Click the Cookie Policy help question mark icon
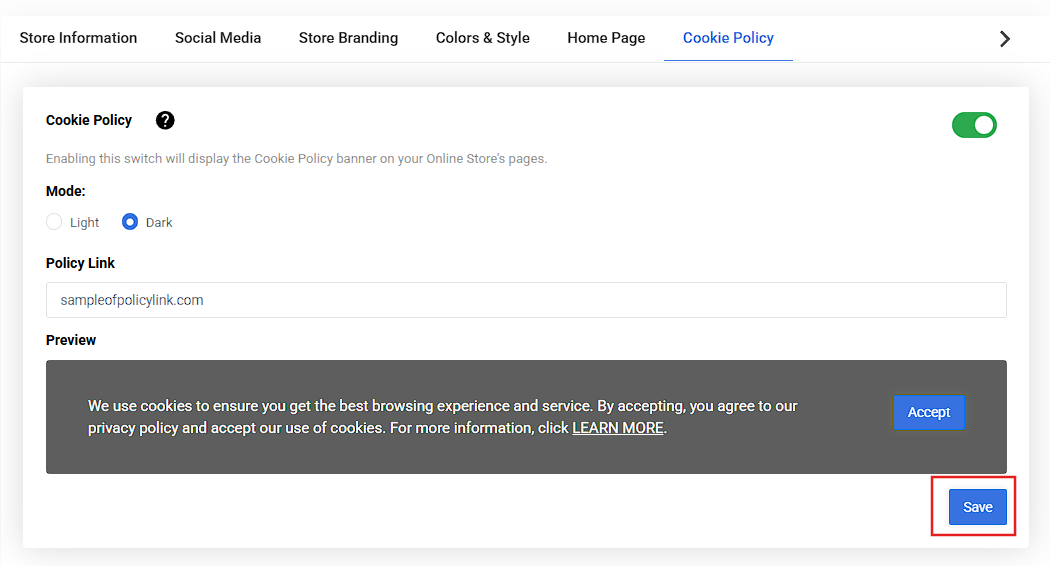This screenshot has width=1050, height=566. tap(165, 120)
